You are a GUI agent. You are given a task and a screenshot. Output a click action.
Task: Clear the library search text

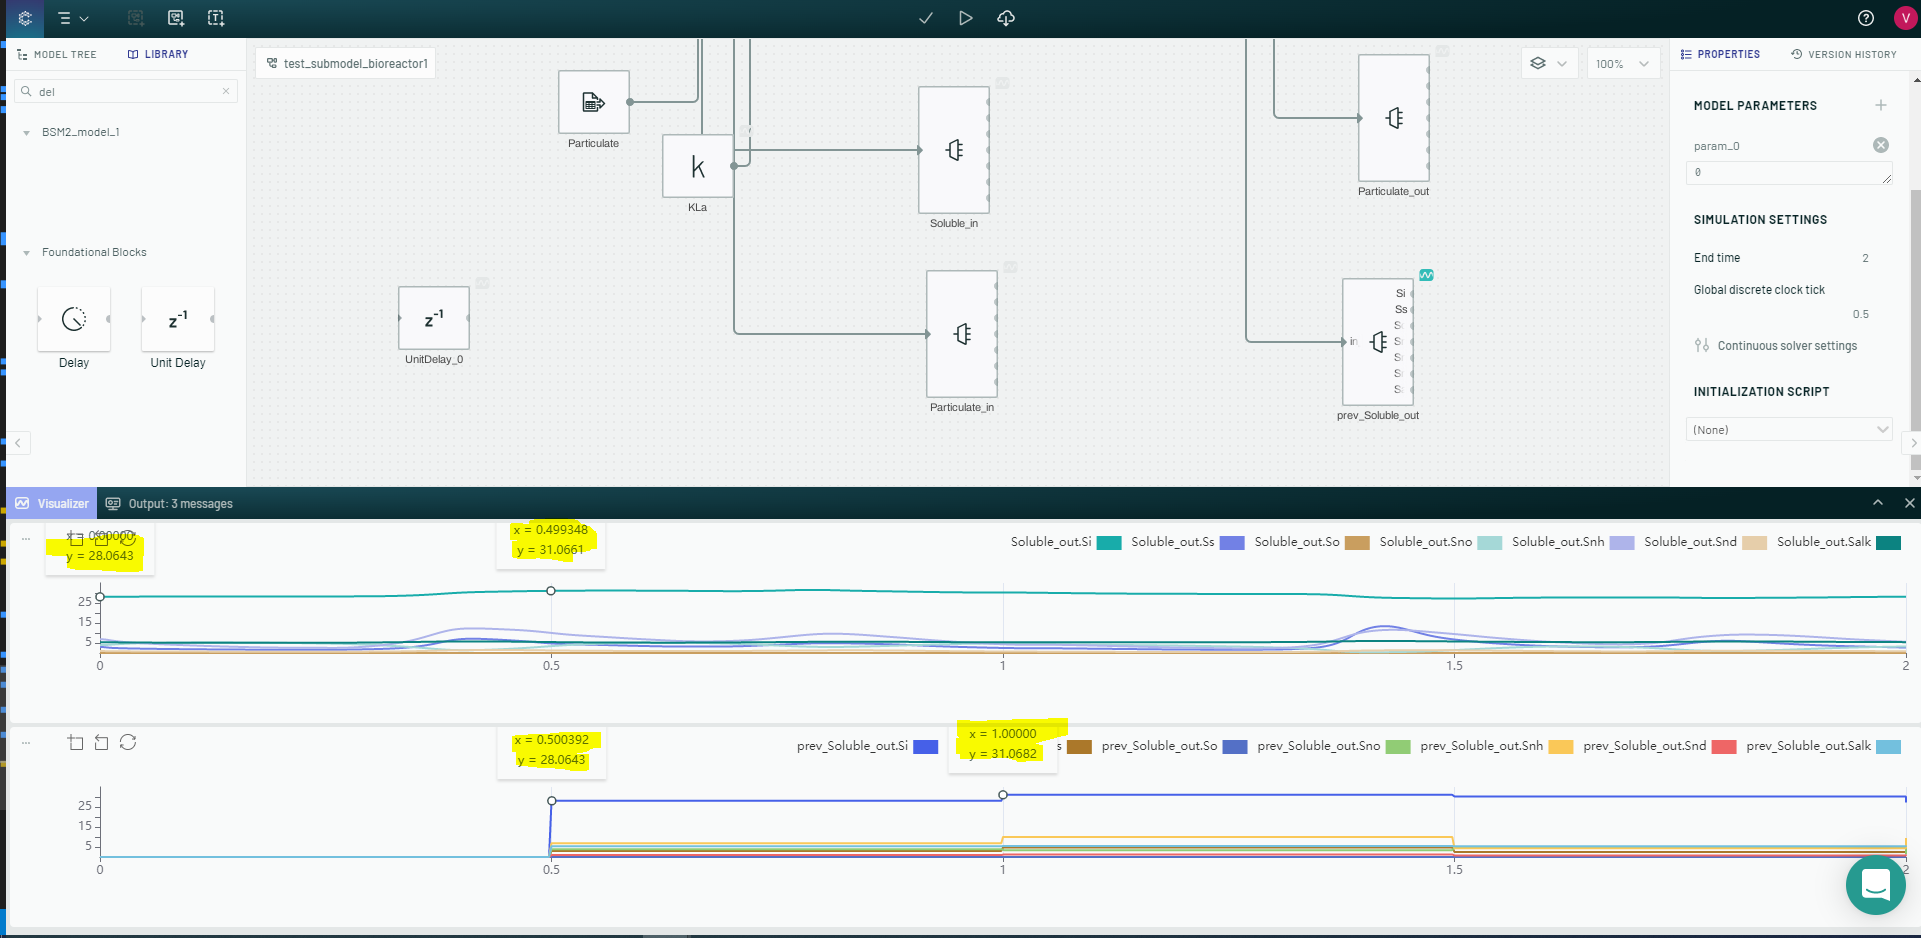[226, 91]
